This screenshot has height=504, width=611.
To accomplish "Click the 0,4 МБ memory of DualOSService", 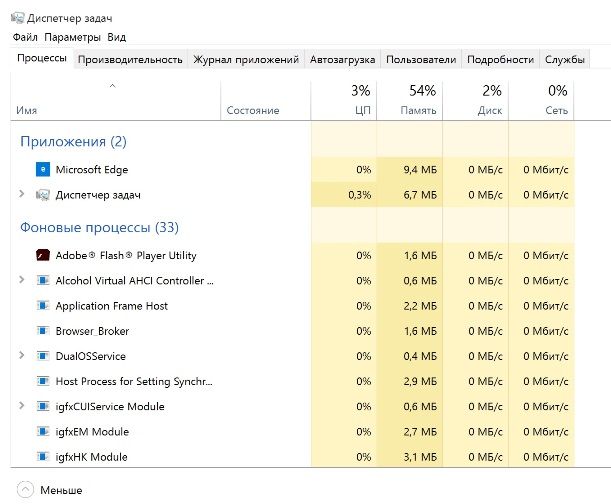I will point(420,356).
